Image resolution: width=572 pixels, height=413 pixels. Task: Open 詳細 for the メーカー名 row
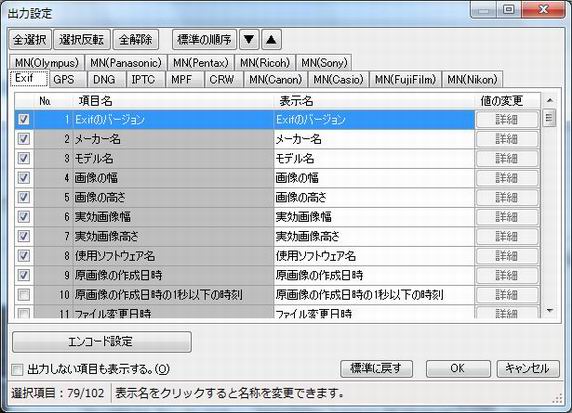(x=507, y=139)
